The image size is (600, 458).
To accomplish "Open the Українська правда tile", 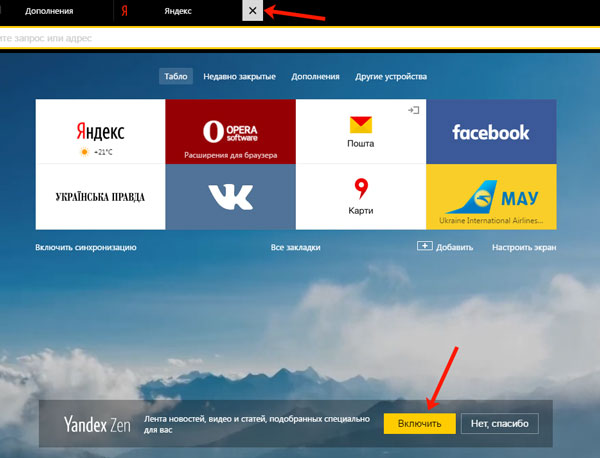I will (x=100, y=196).
